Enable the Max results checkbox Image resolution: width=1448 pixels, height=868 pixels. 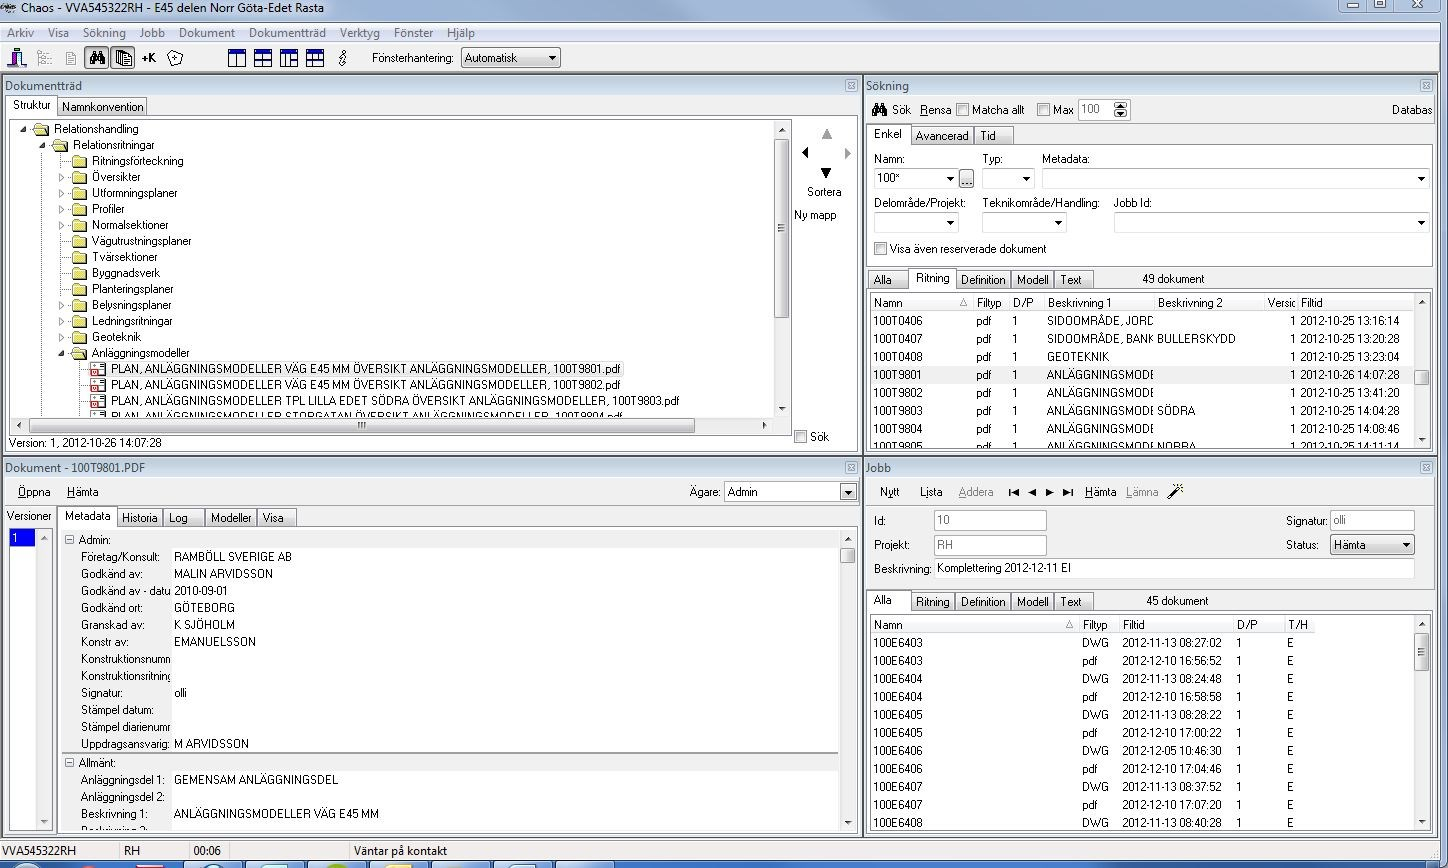click(x=1043, y=110)
